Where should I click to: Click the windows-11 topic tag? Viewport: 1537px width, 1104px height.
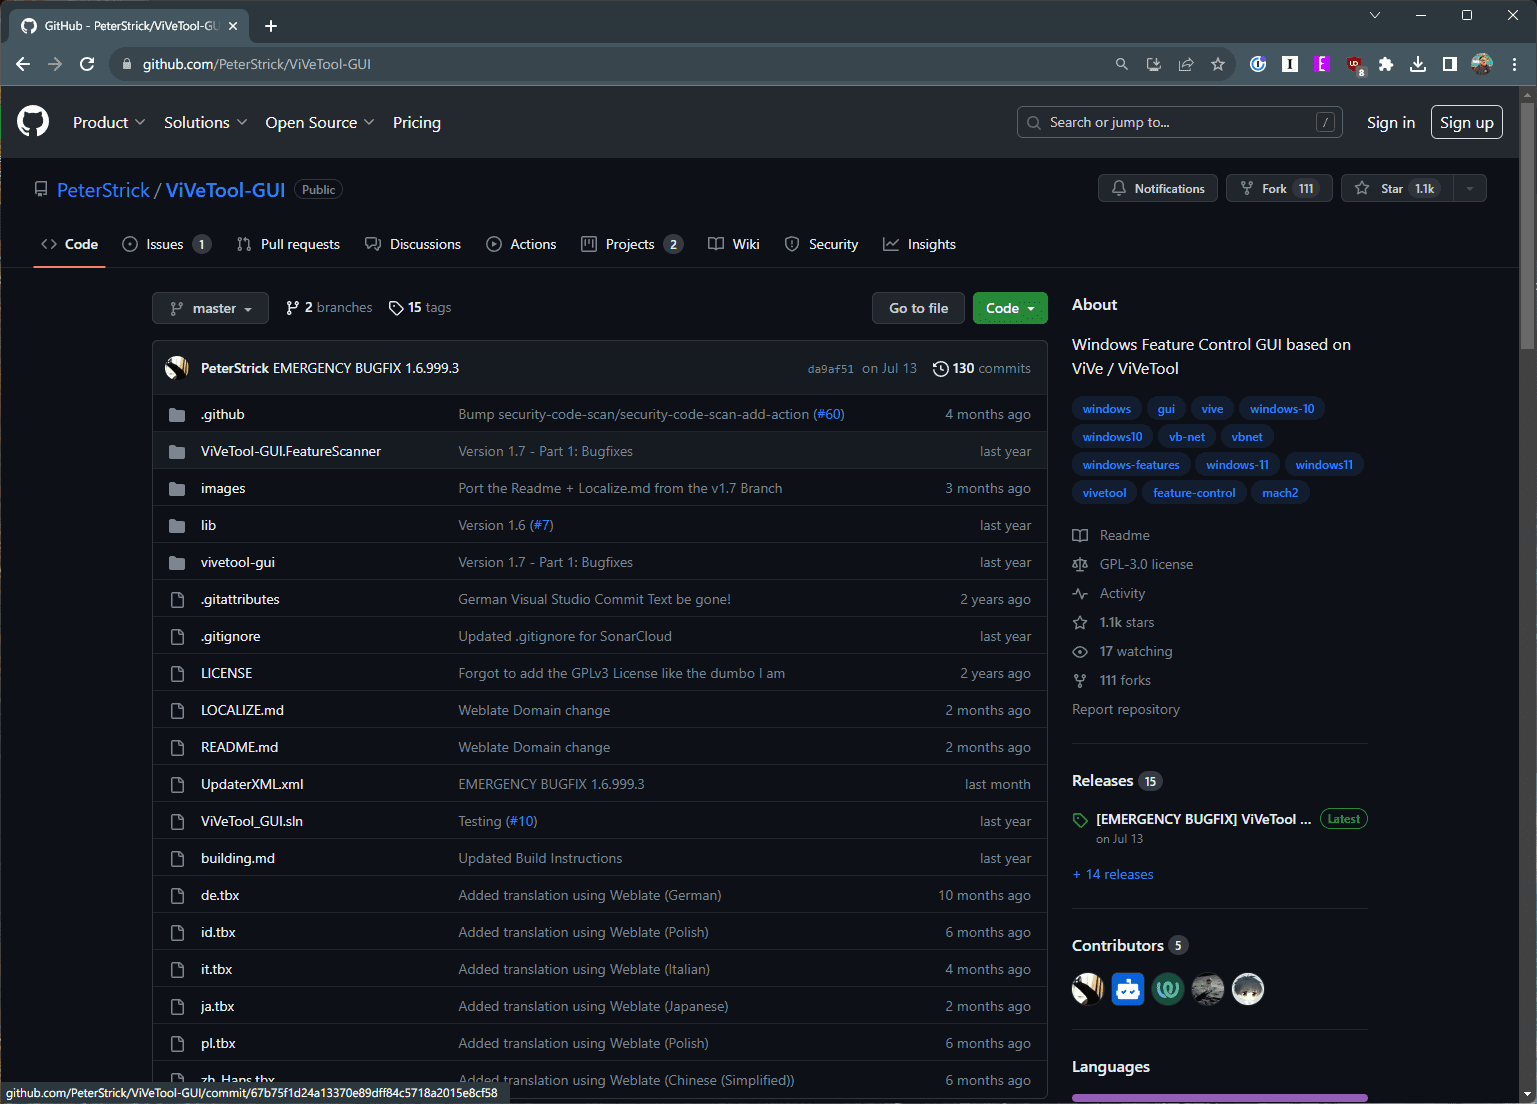1237,464
